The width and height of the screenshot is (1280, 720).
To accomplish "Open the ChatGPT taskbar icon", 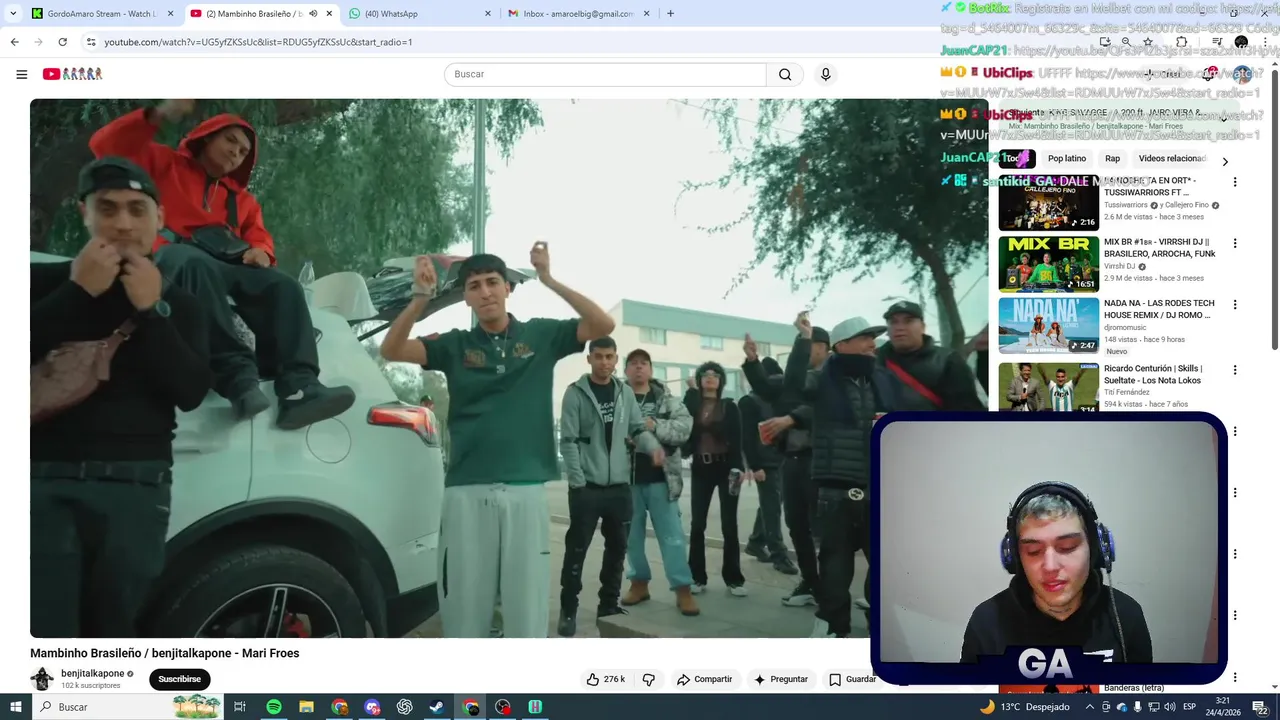I will tap(405, 707).
